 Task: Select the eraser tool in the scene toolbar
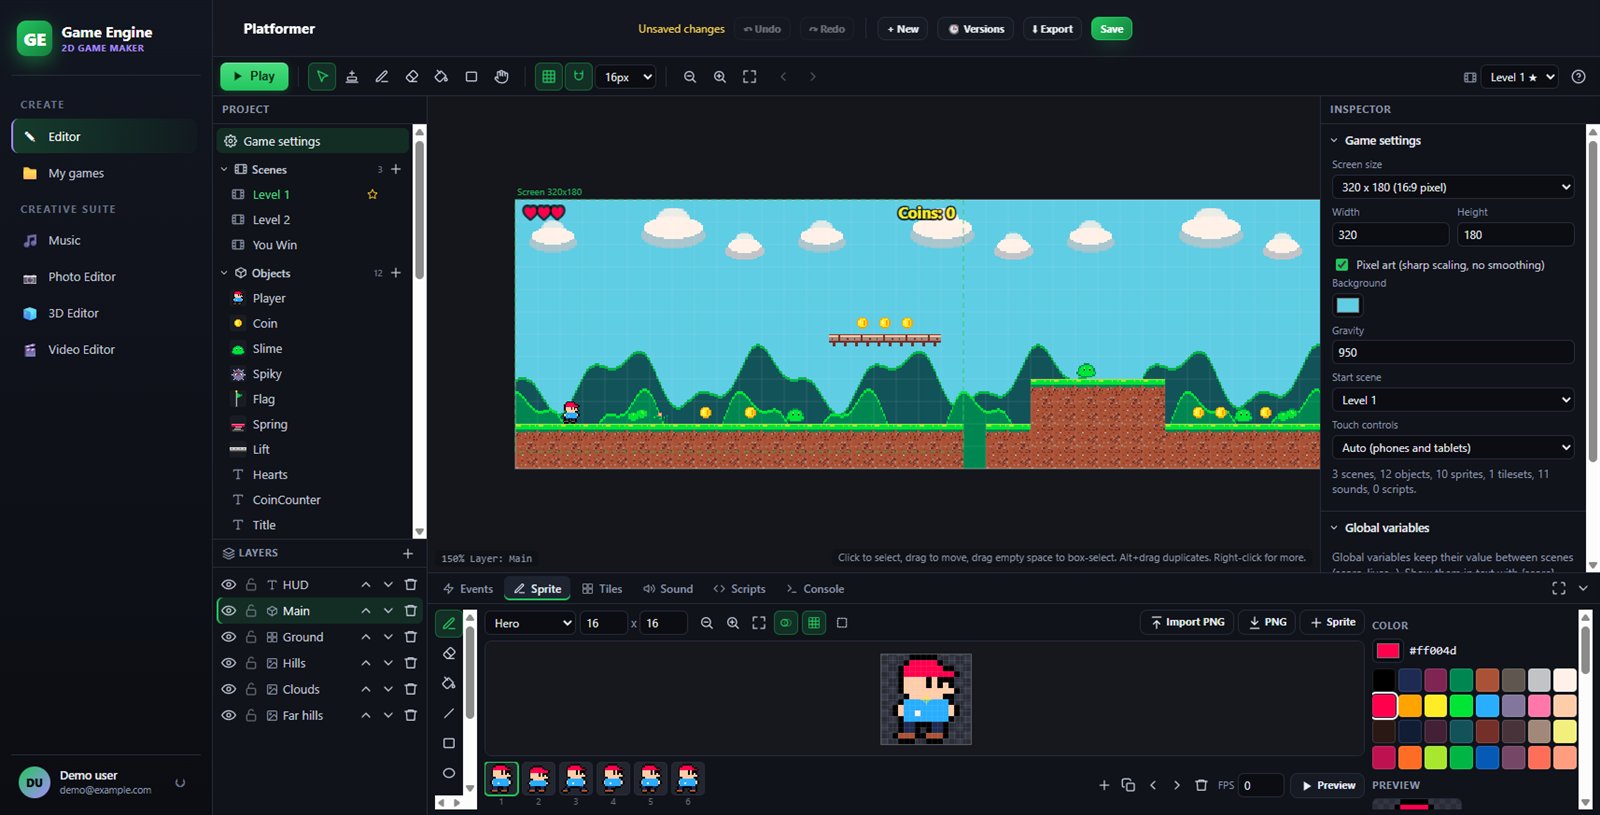coord(412,77)
